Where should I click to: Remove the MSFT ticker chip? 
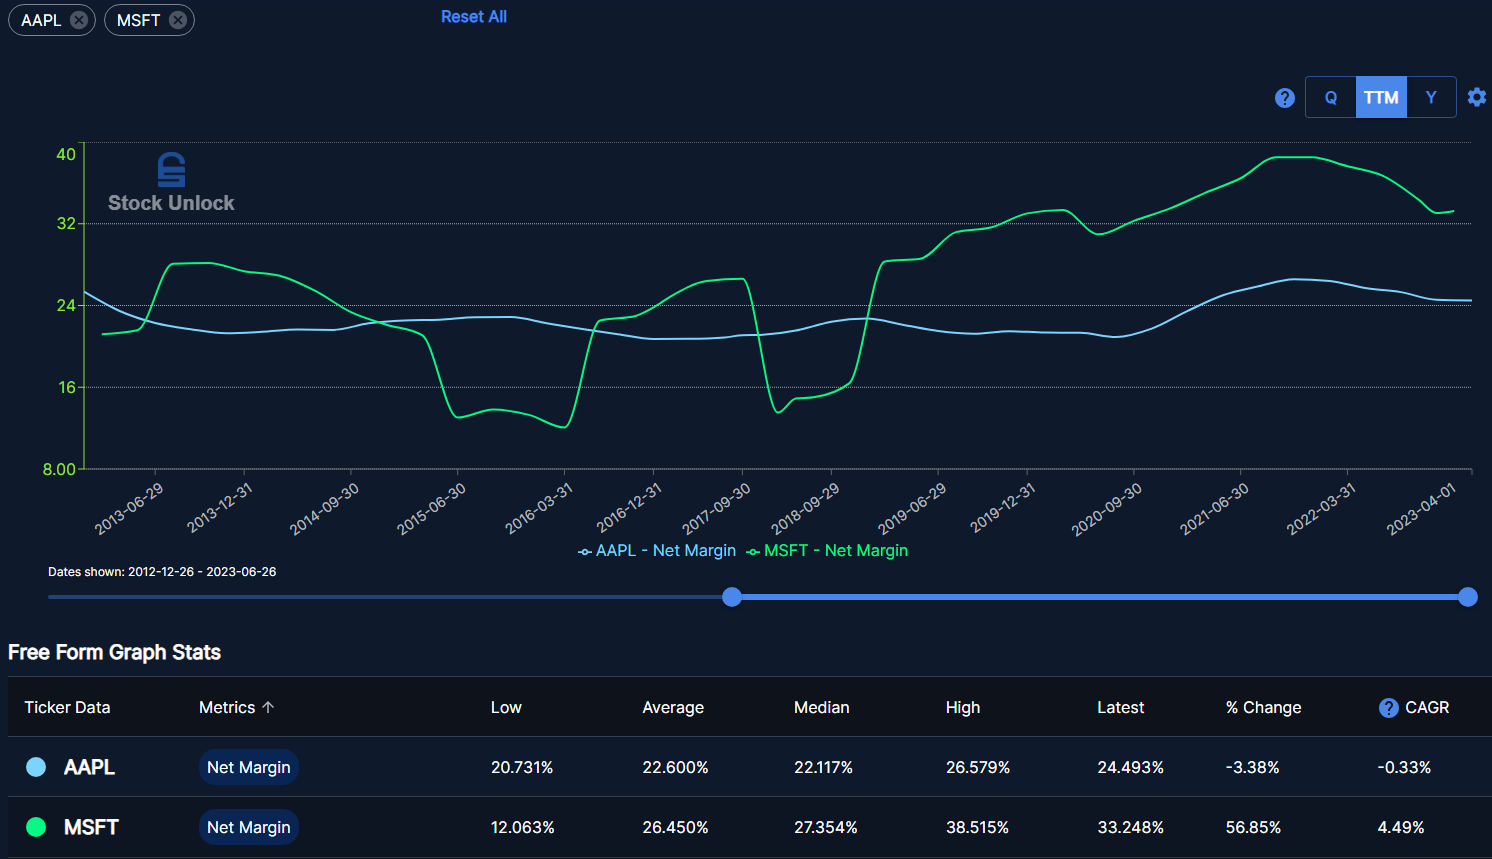178,20
